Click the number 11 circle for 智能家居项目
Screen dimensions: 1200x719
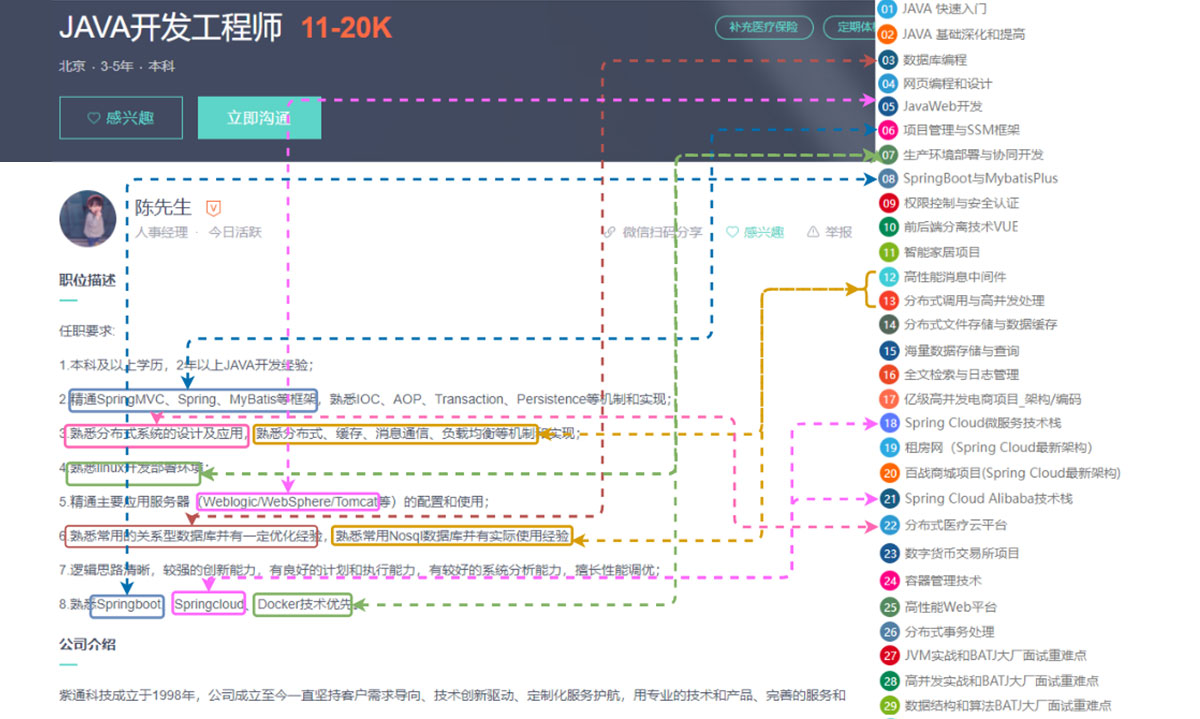[888, 252]
